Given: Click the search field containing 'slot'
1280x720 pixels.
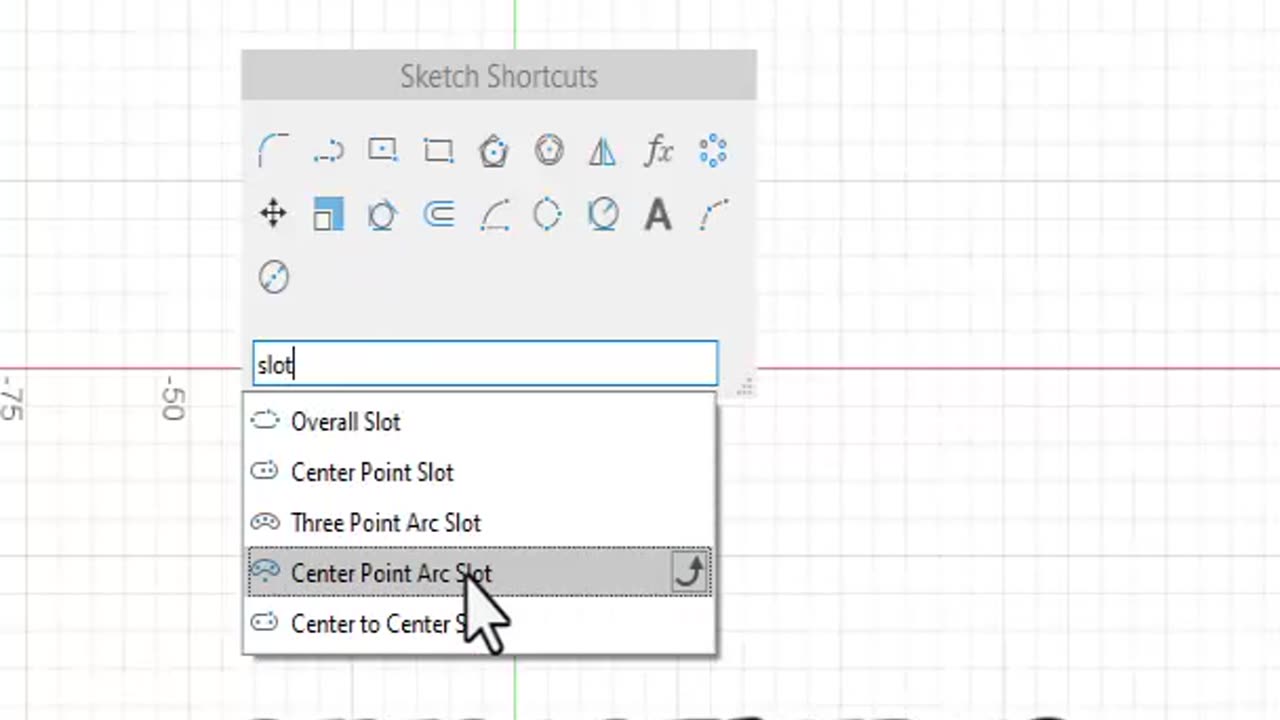Looking at the screenshot, I should [x=485, y=364].
